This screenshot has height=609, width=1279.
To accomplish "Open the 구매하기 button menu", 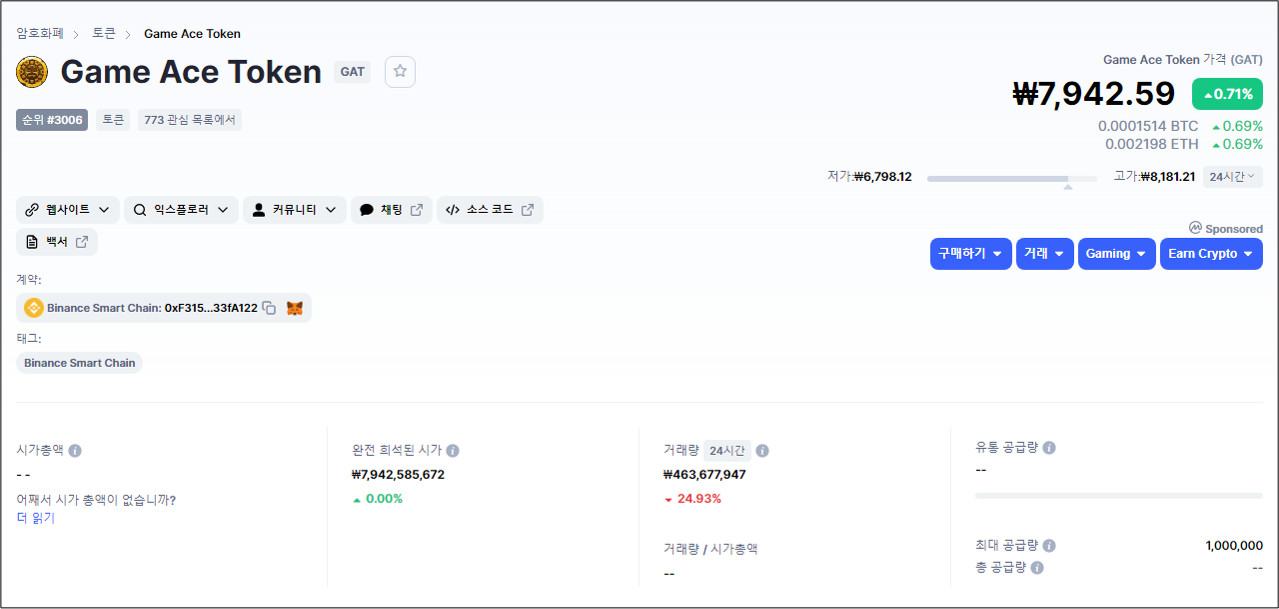I will pos(970,254).
